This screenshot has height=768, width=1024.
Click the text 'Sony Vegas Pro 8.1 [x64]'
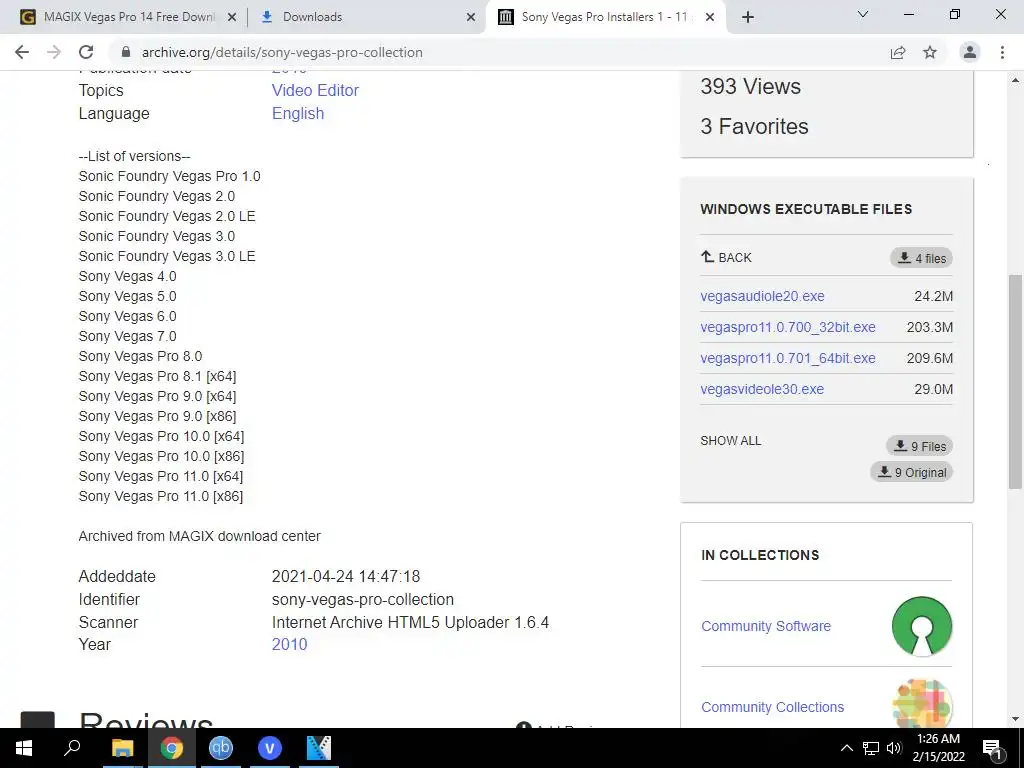pos(157,376)
